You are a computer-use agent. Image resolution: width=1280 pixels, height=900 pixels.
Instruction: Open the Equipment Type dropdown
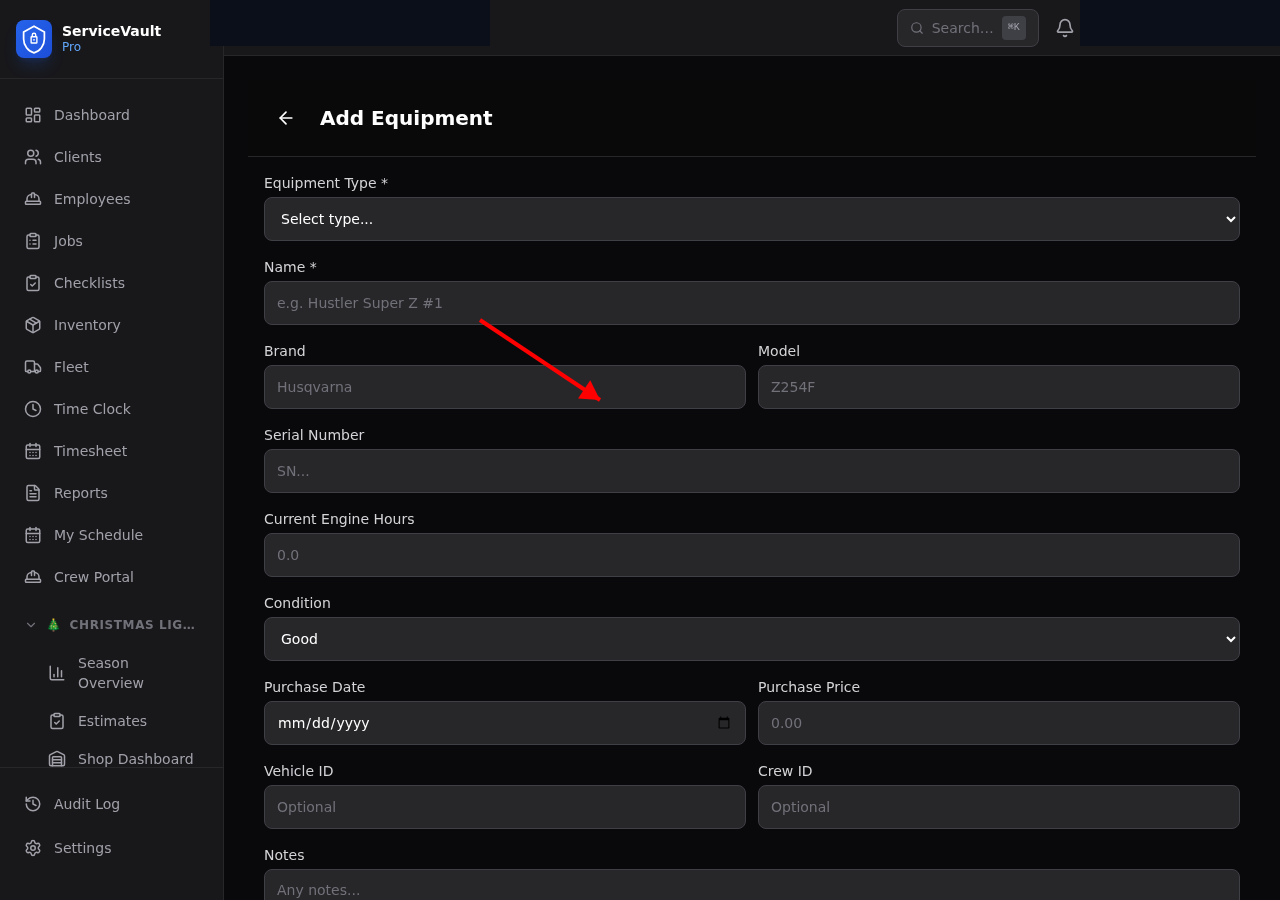click(x=751, y=219)
